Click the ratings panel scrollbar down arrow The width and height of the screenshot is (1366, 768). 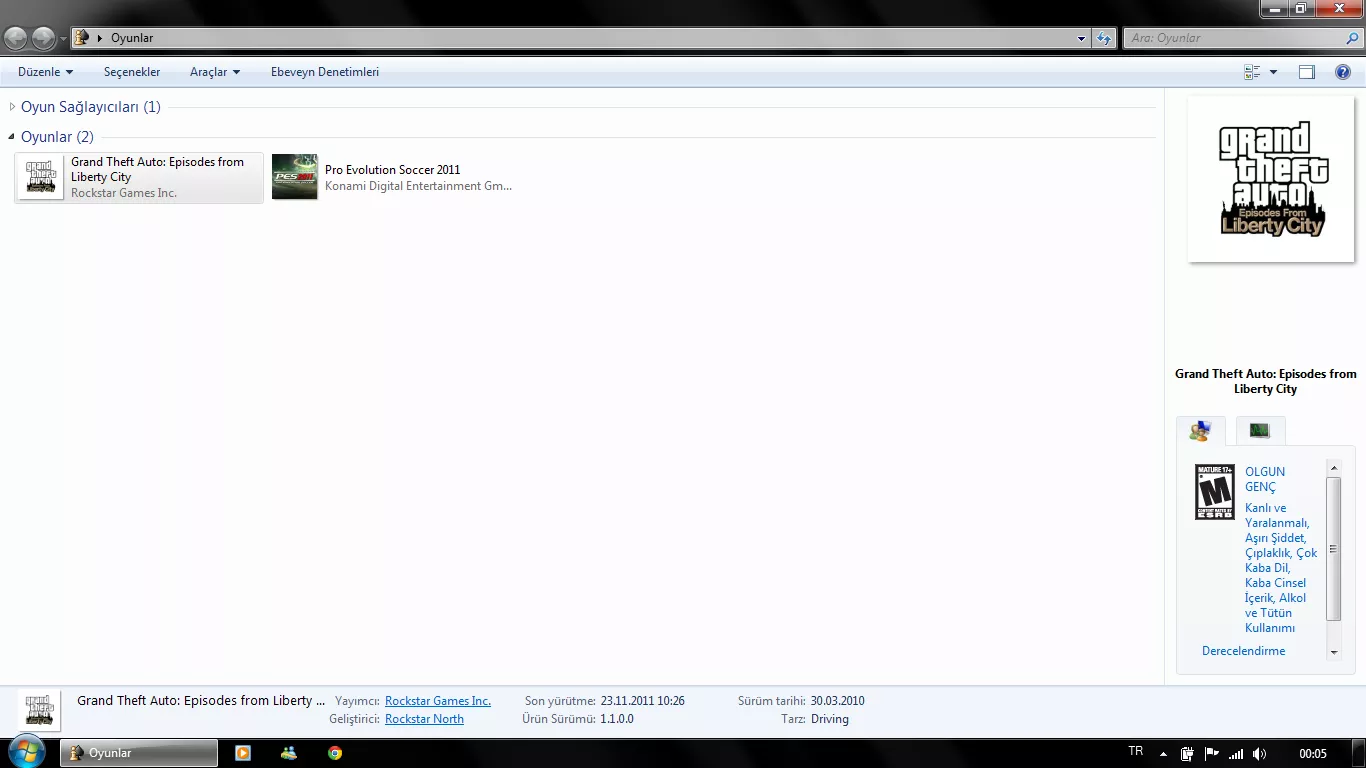pyautogui.click(x=1333, y=652)
